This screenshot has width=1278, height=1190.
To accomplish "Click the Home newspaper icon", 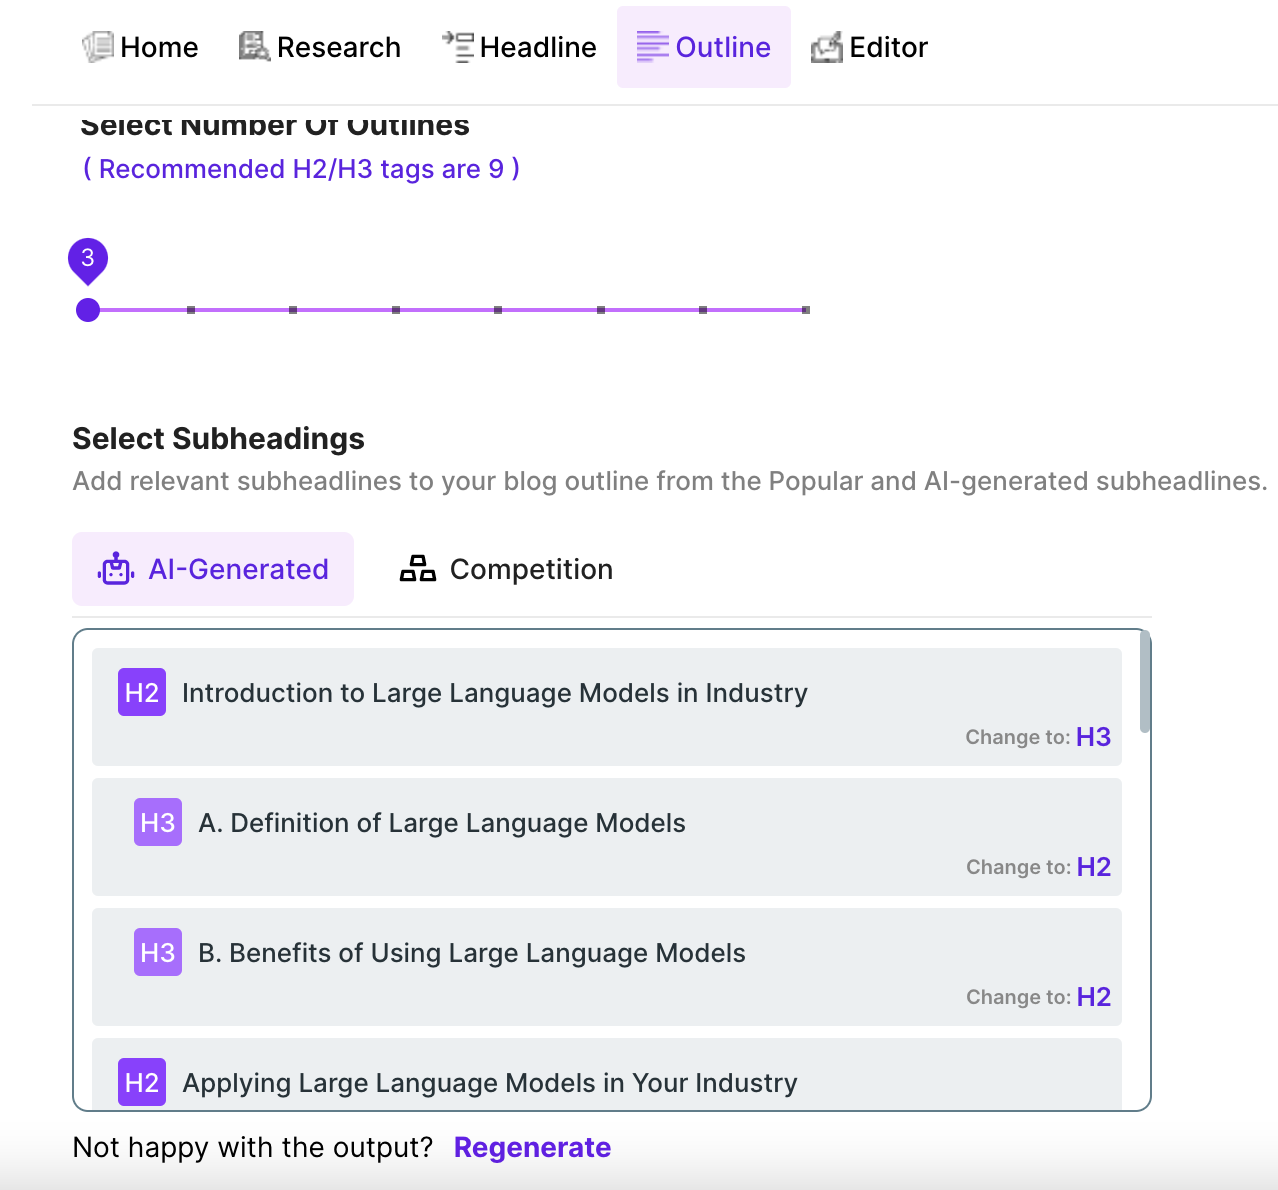I will coord(97,47).
